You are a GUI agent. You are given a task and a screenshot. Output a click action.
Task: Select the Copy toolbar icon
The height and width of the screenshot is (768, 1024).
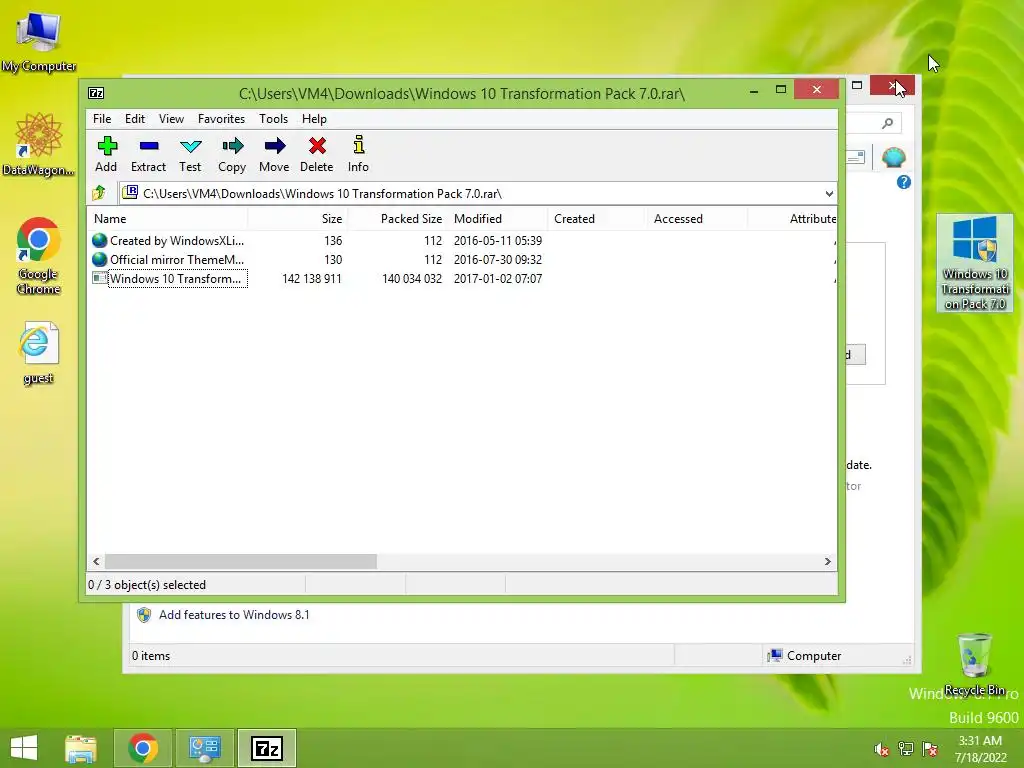[232, 154]
